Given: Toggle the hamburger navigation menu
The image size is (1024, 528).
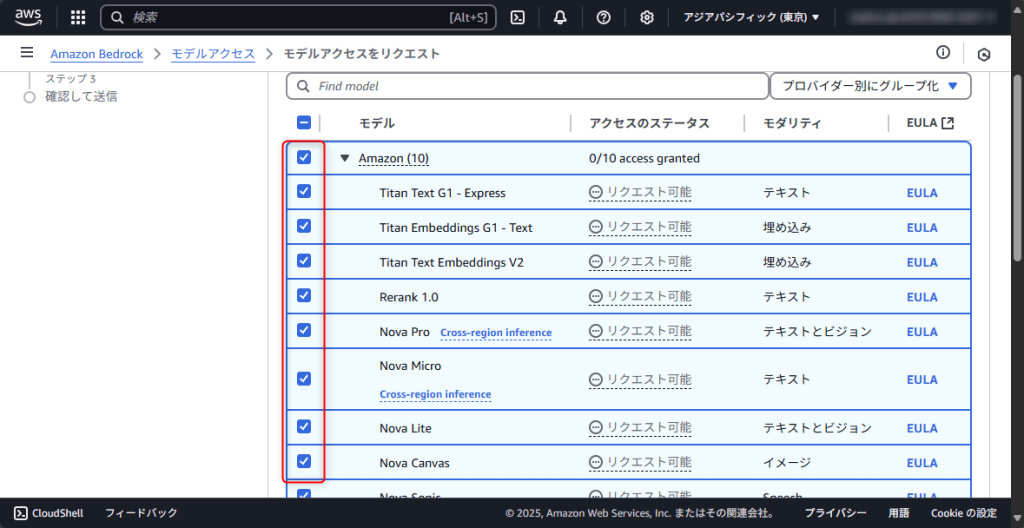Looking at the screenshot, I should (27, 52).
